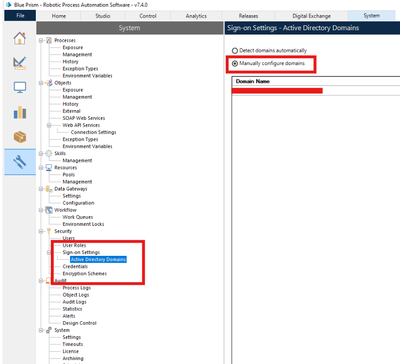Click the Resources node icon
Viewport: 400px width, 364px height.
point(49,168)
